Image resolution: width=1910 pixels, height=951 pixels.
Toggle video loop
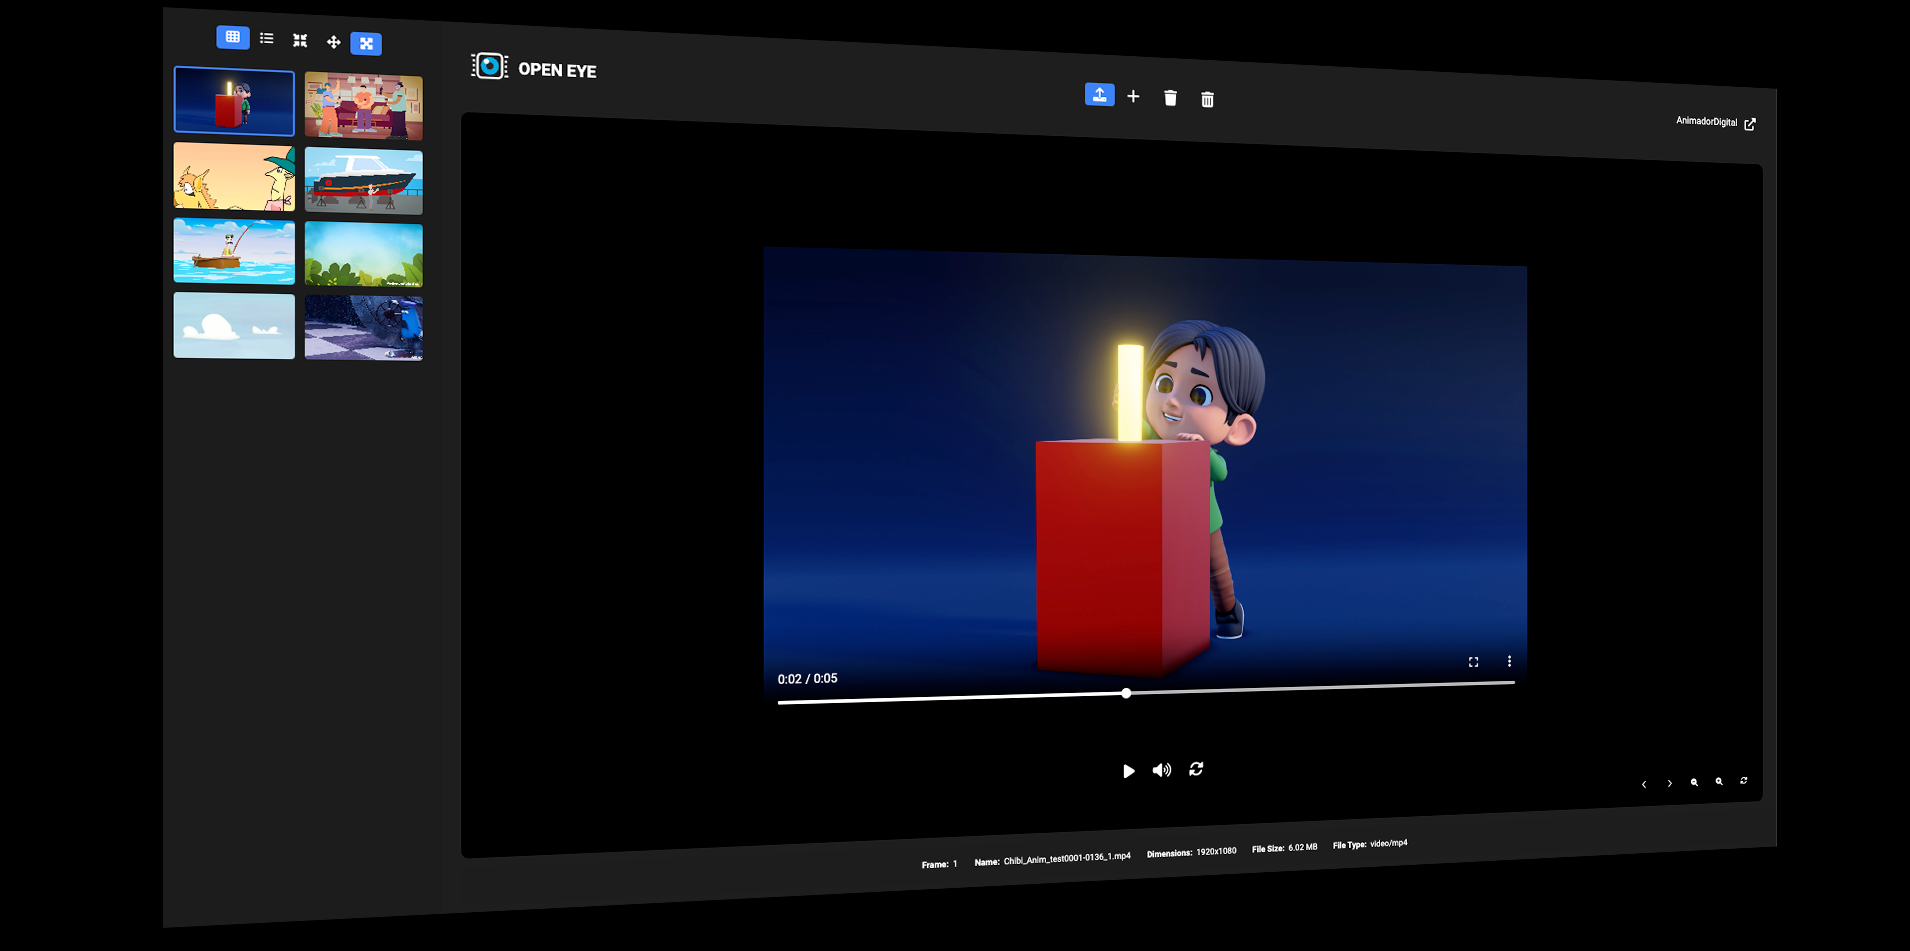pos(1196,769)
